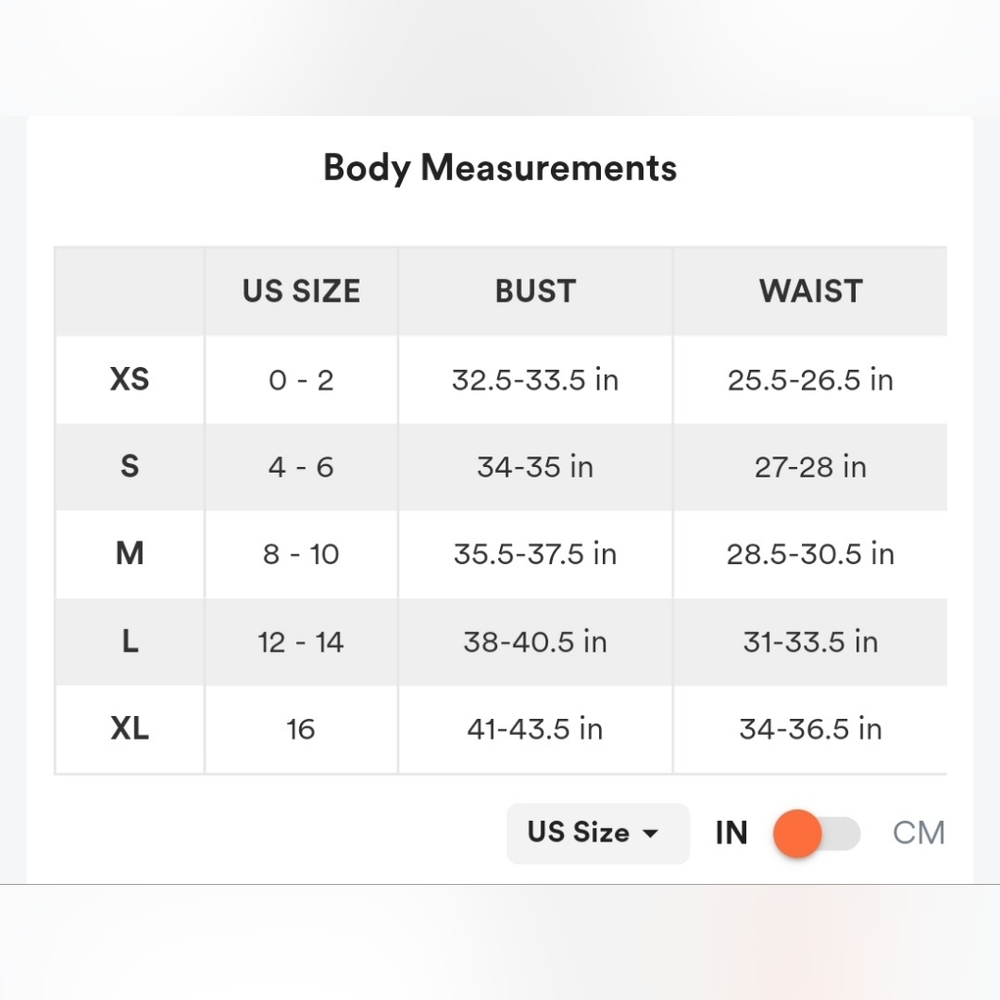Screen dimensions: 1000x1000
Task: Click the WAIST column header
Action: point(811,291)
